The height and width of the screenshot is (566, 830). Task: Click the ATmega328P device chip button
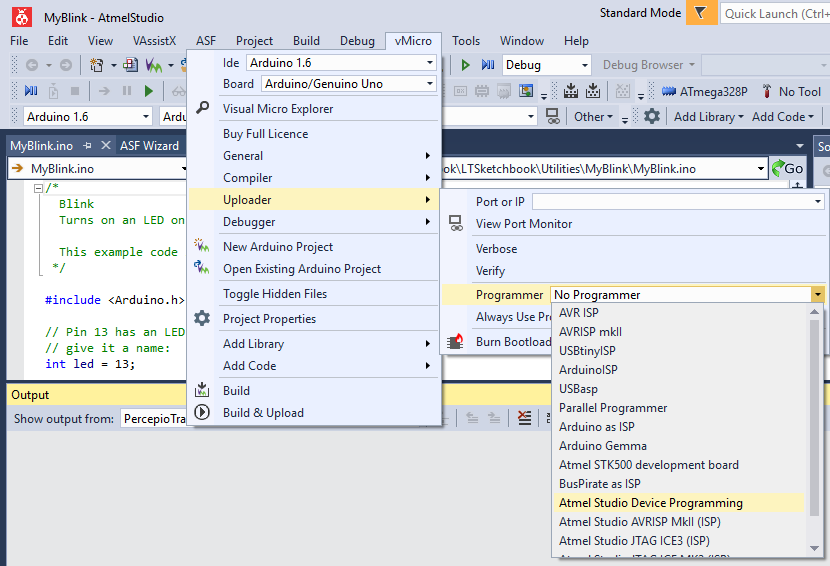tap(705, 92)
